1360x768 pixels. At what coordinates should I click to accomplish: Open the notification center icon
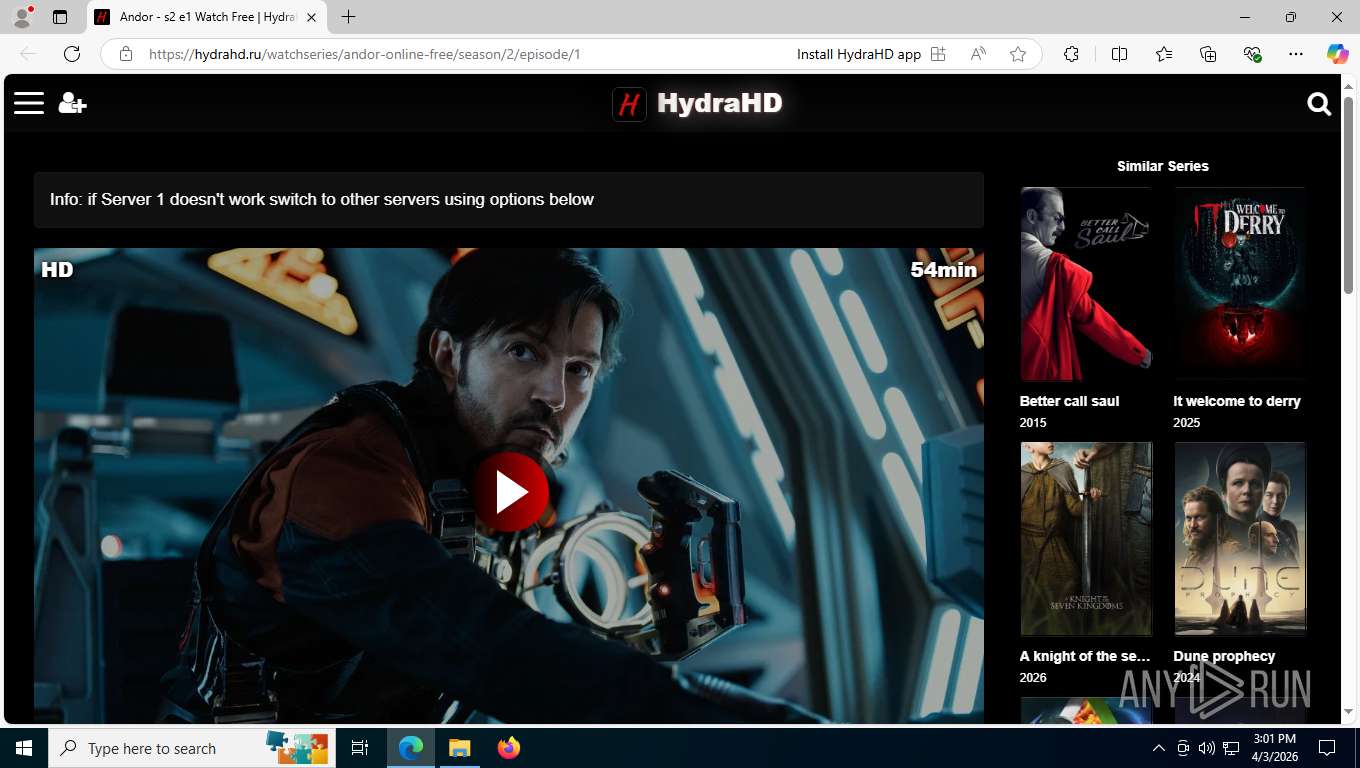[x=1327, y=748]
